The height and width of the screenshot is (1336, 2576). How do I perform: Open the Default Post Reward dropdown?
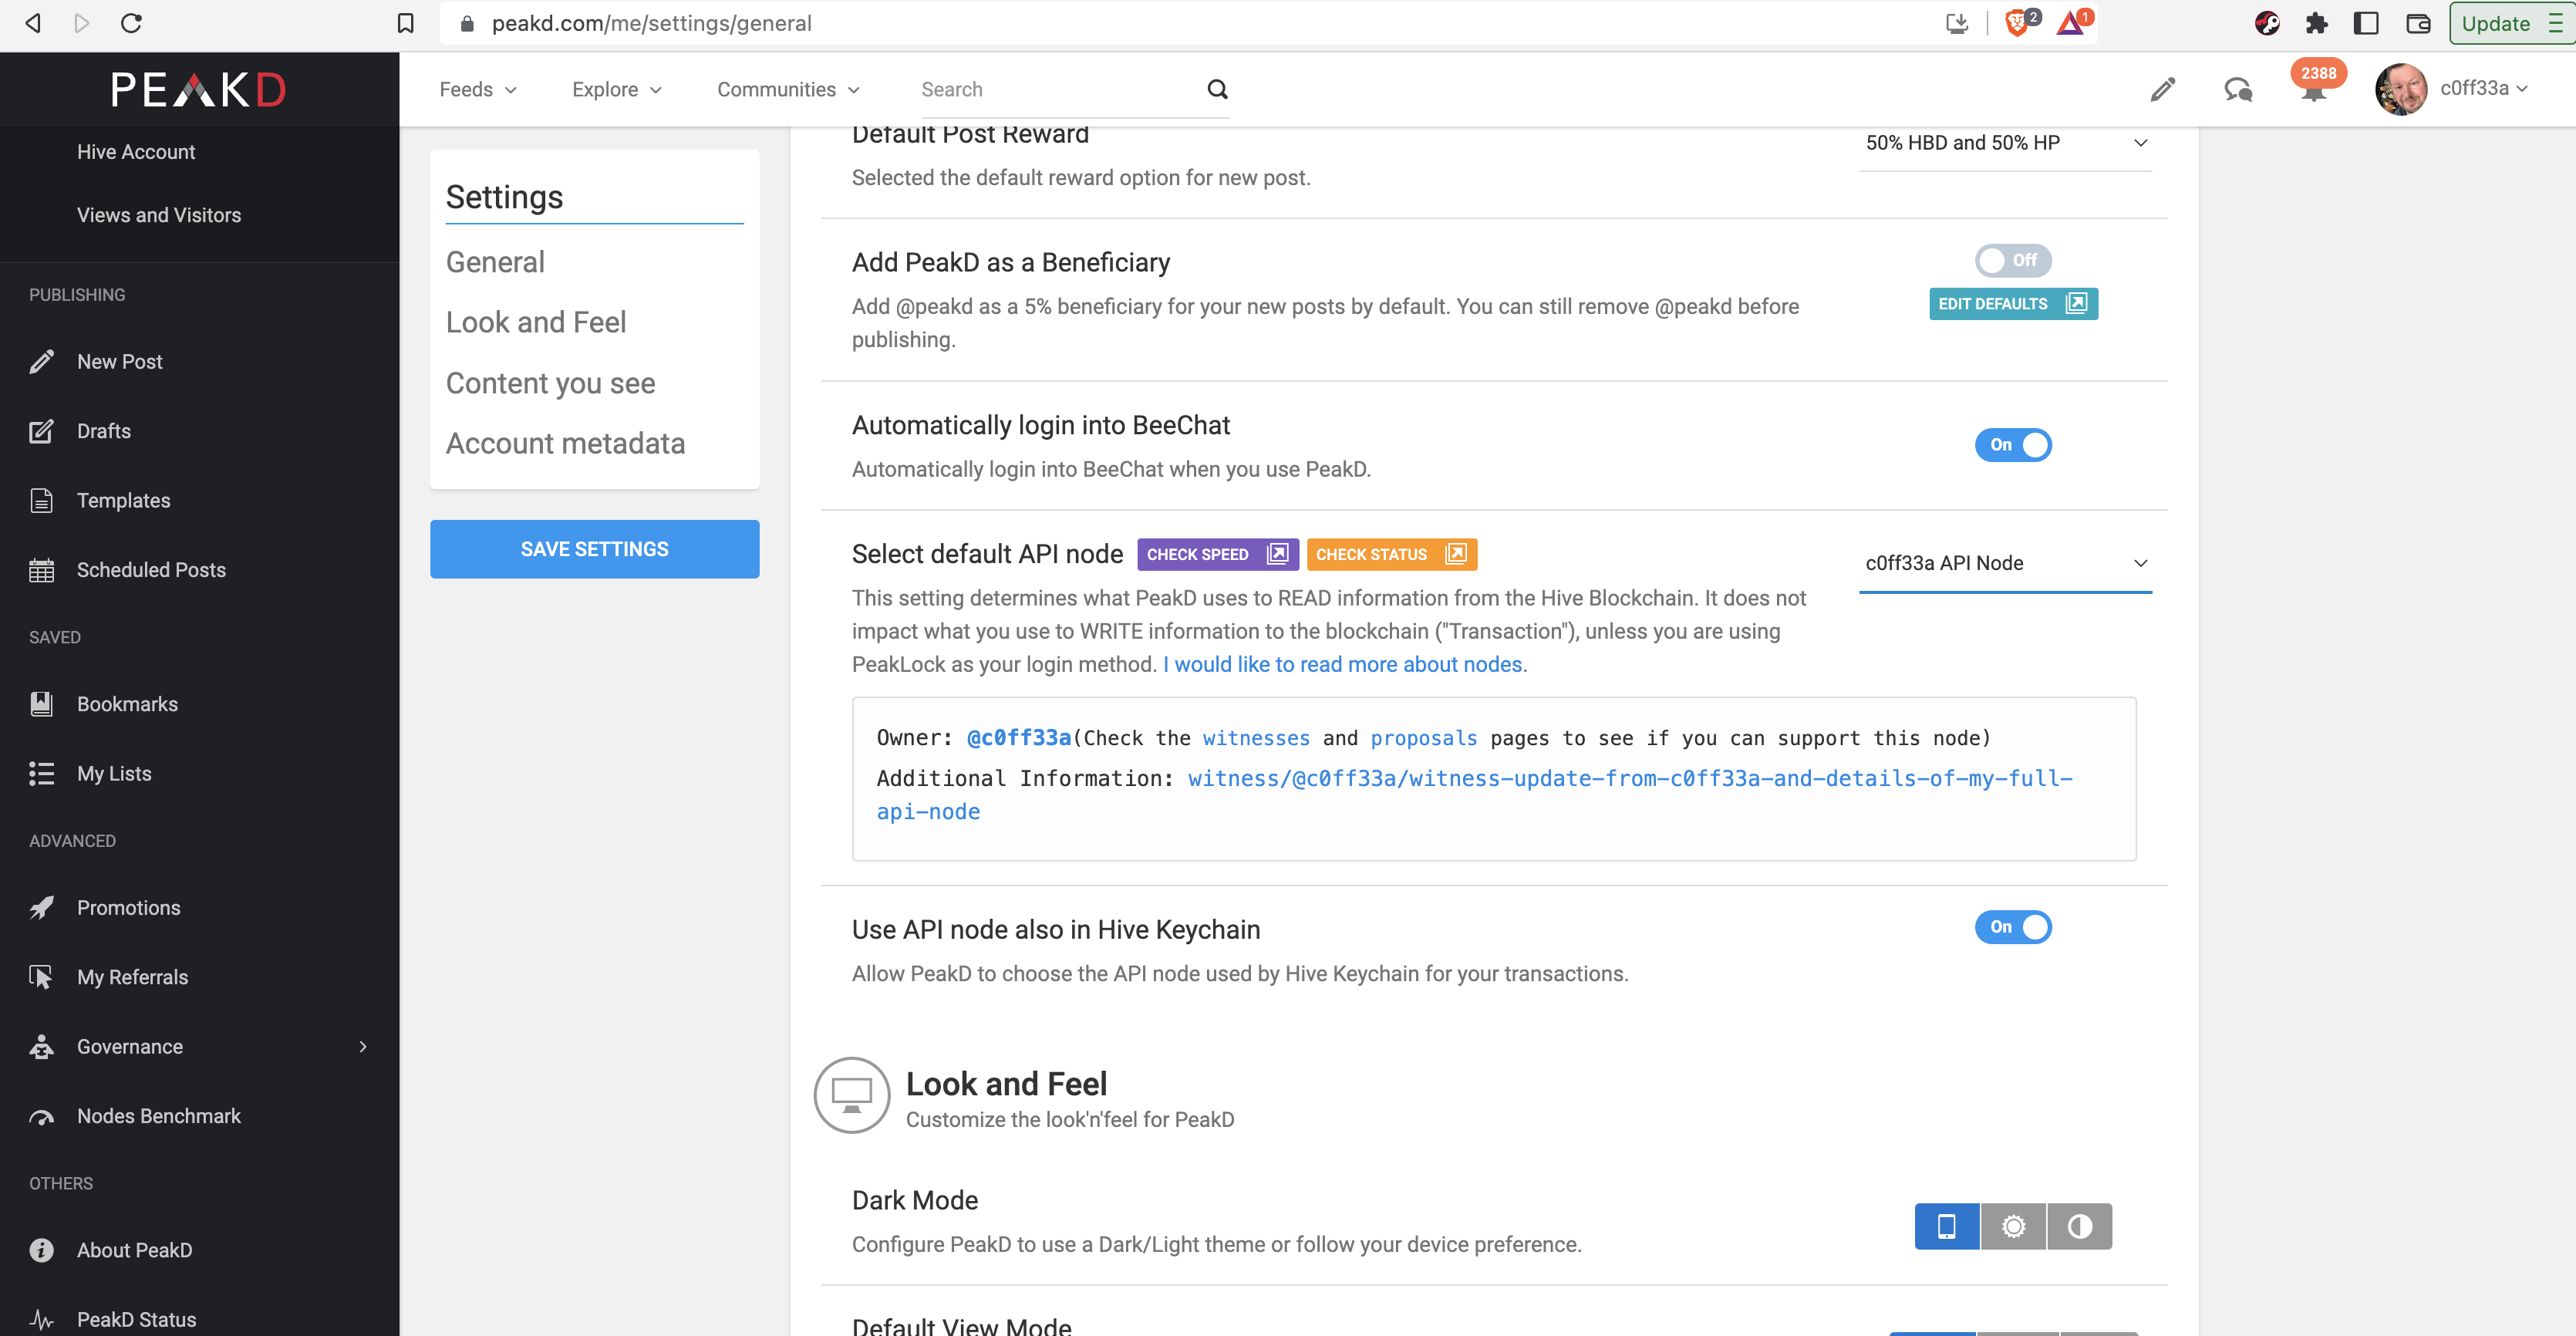2005,143
